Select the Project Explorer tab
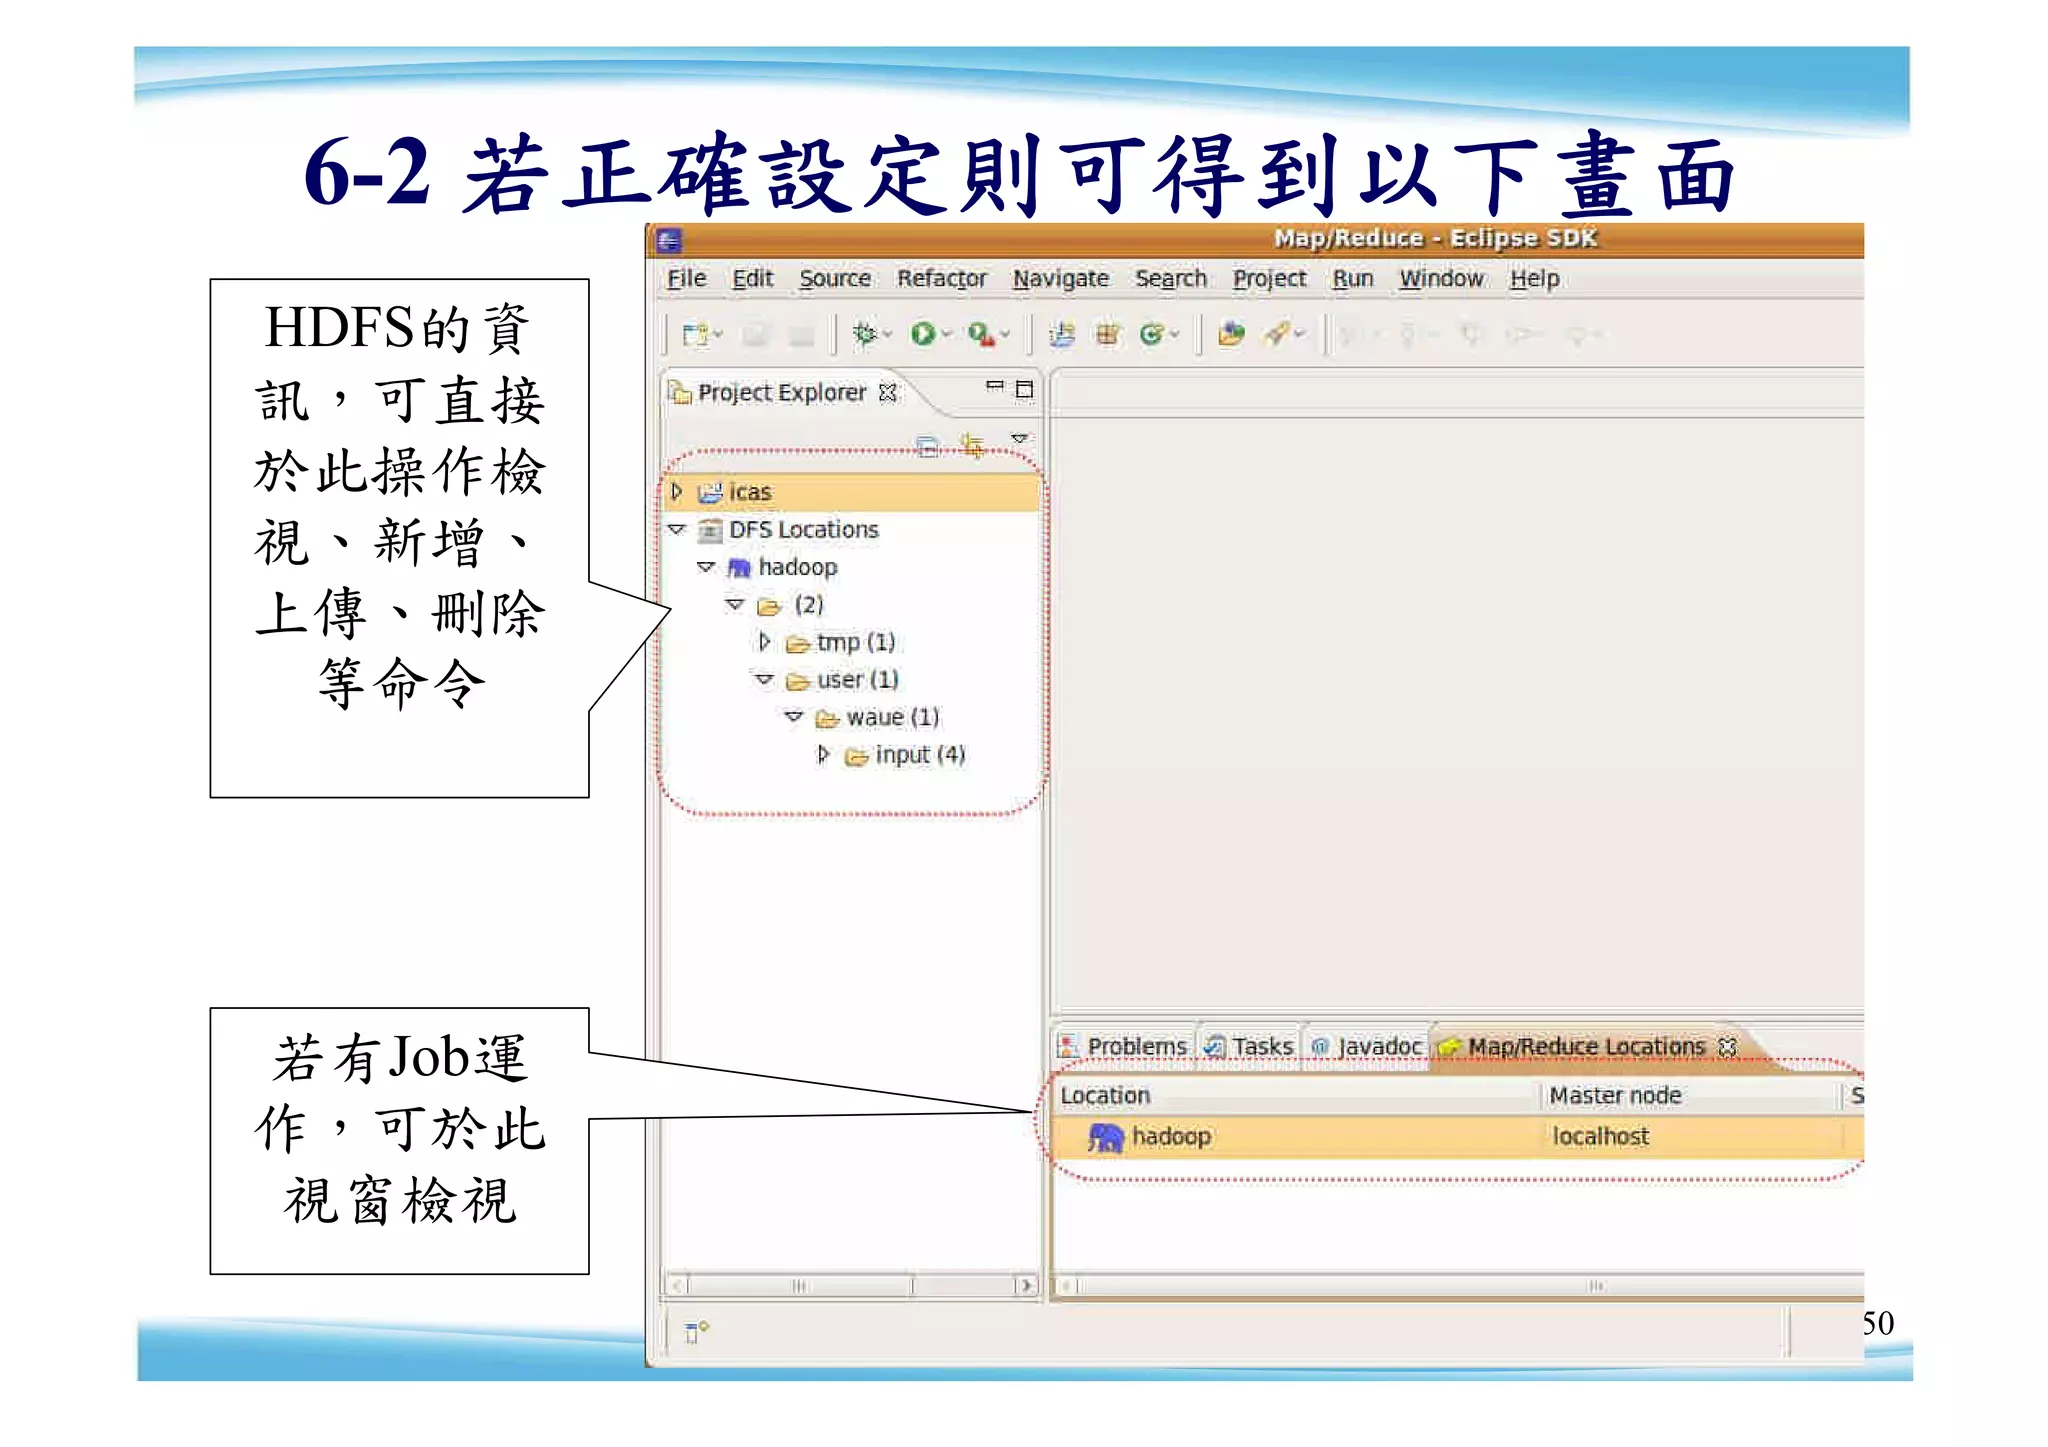Screen dimensions: 2048x1447 click(781, 393)
